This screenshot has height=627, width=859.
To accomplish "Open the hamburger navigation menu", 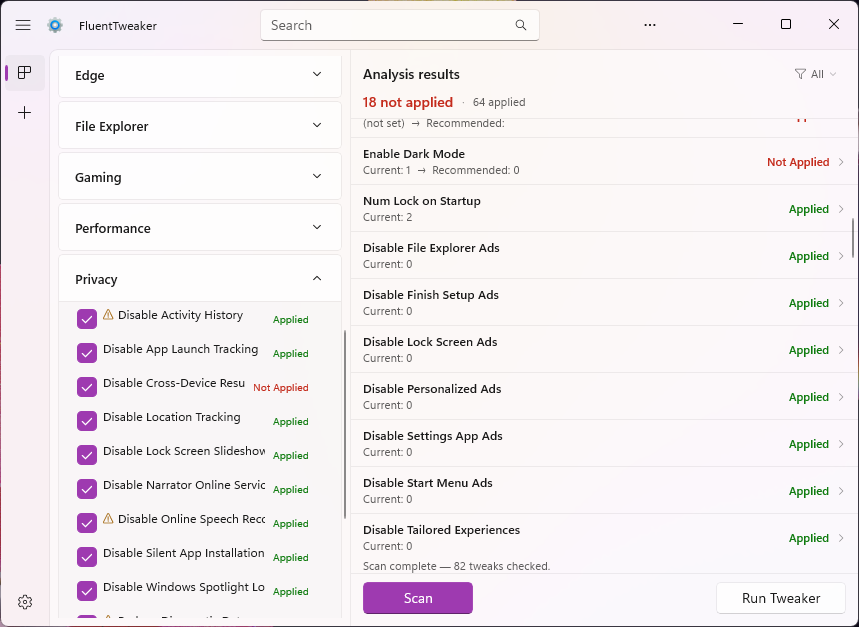I will coord(23,25).
